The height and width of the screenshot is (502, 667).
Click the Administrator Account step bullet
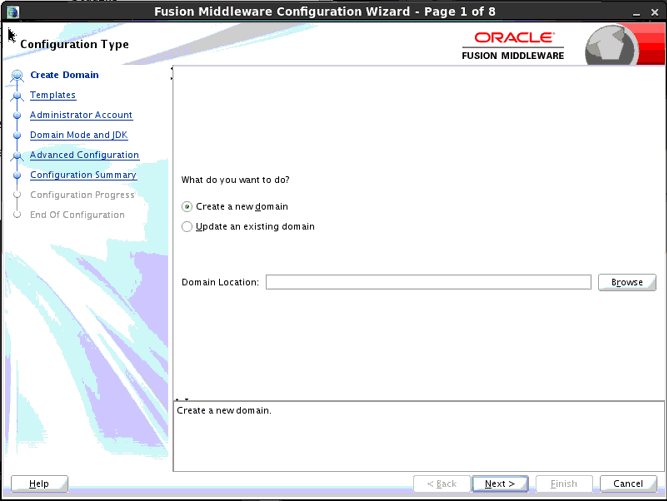[17, 115]
